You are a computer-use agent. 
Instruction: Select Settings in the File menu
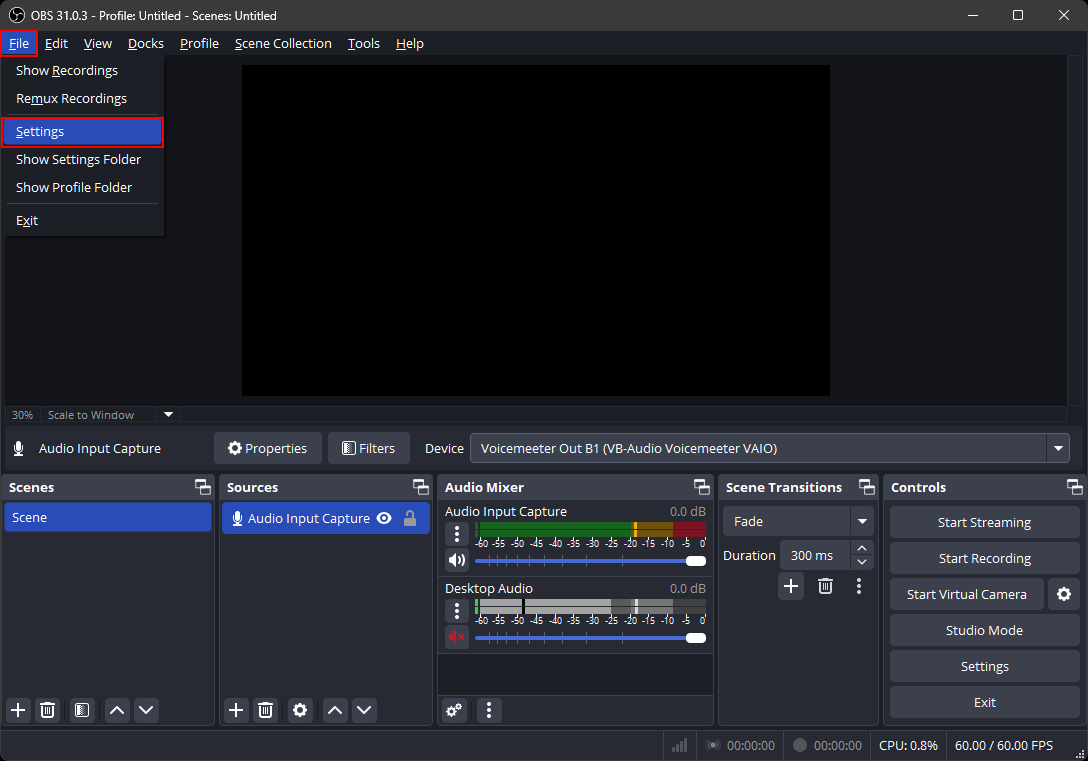click(x=82, y=132)
